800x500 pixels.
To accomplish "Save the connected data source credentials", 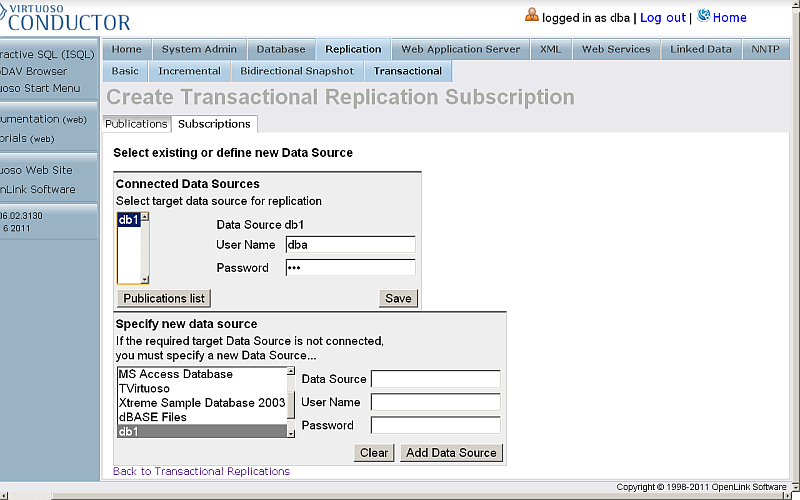I will 397,298.
